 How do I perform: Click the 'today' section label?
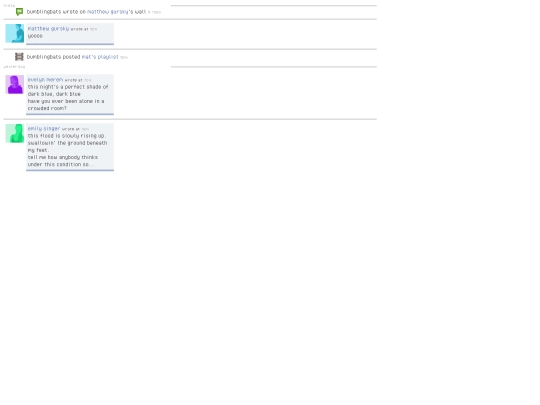click(x=9, y=6)
